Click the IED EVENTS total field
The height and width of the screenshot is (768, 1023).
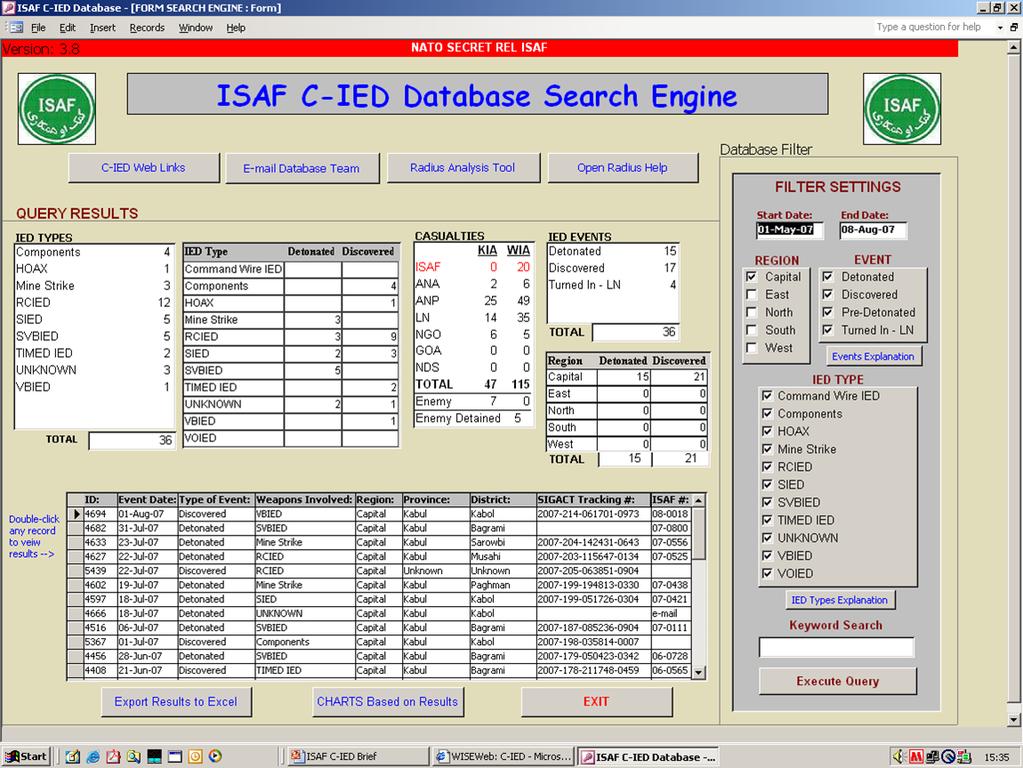(635, 332)
